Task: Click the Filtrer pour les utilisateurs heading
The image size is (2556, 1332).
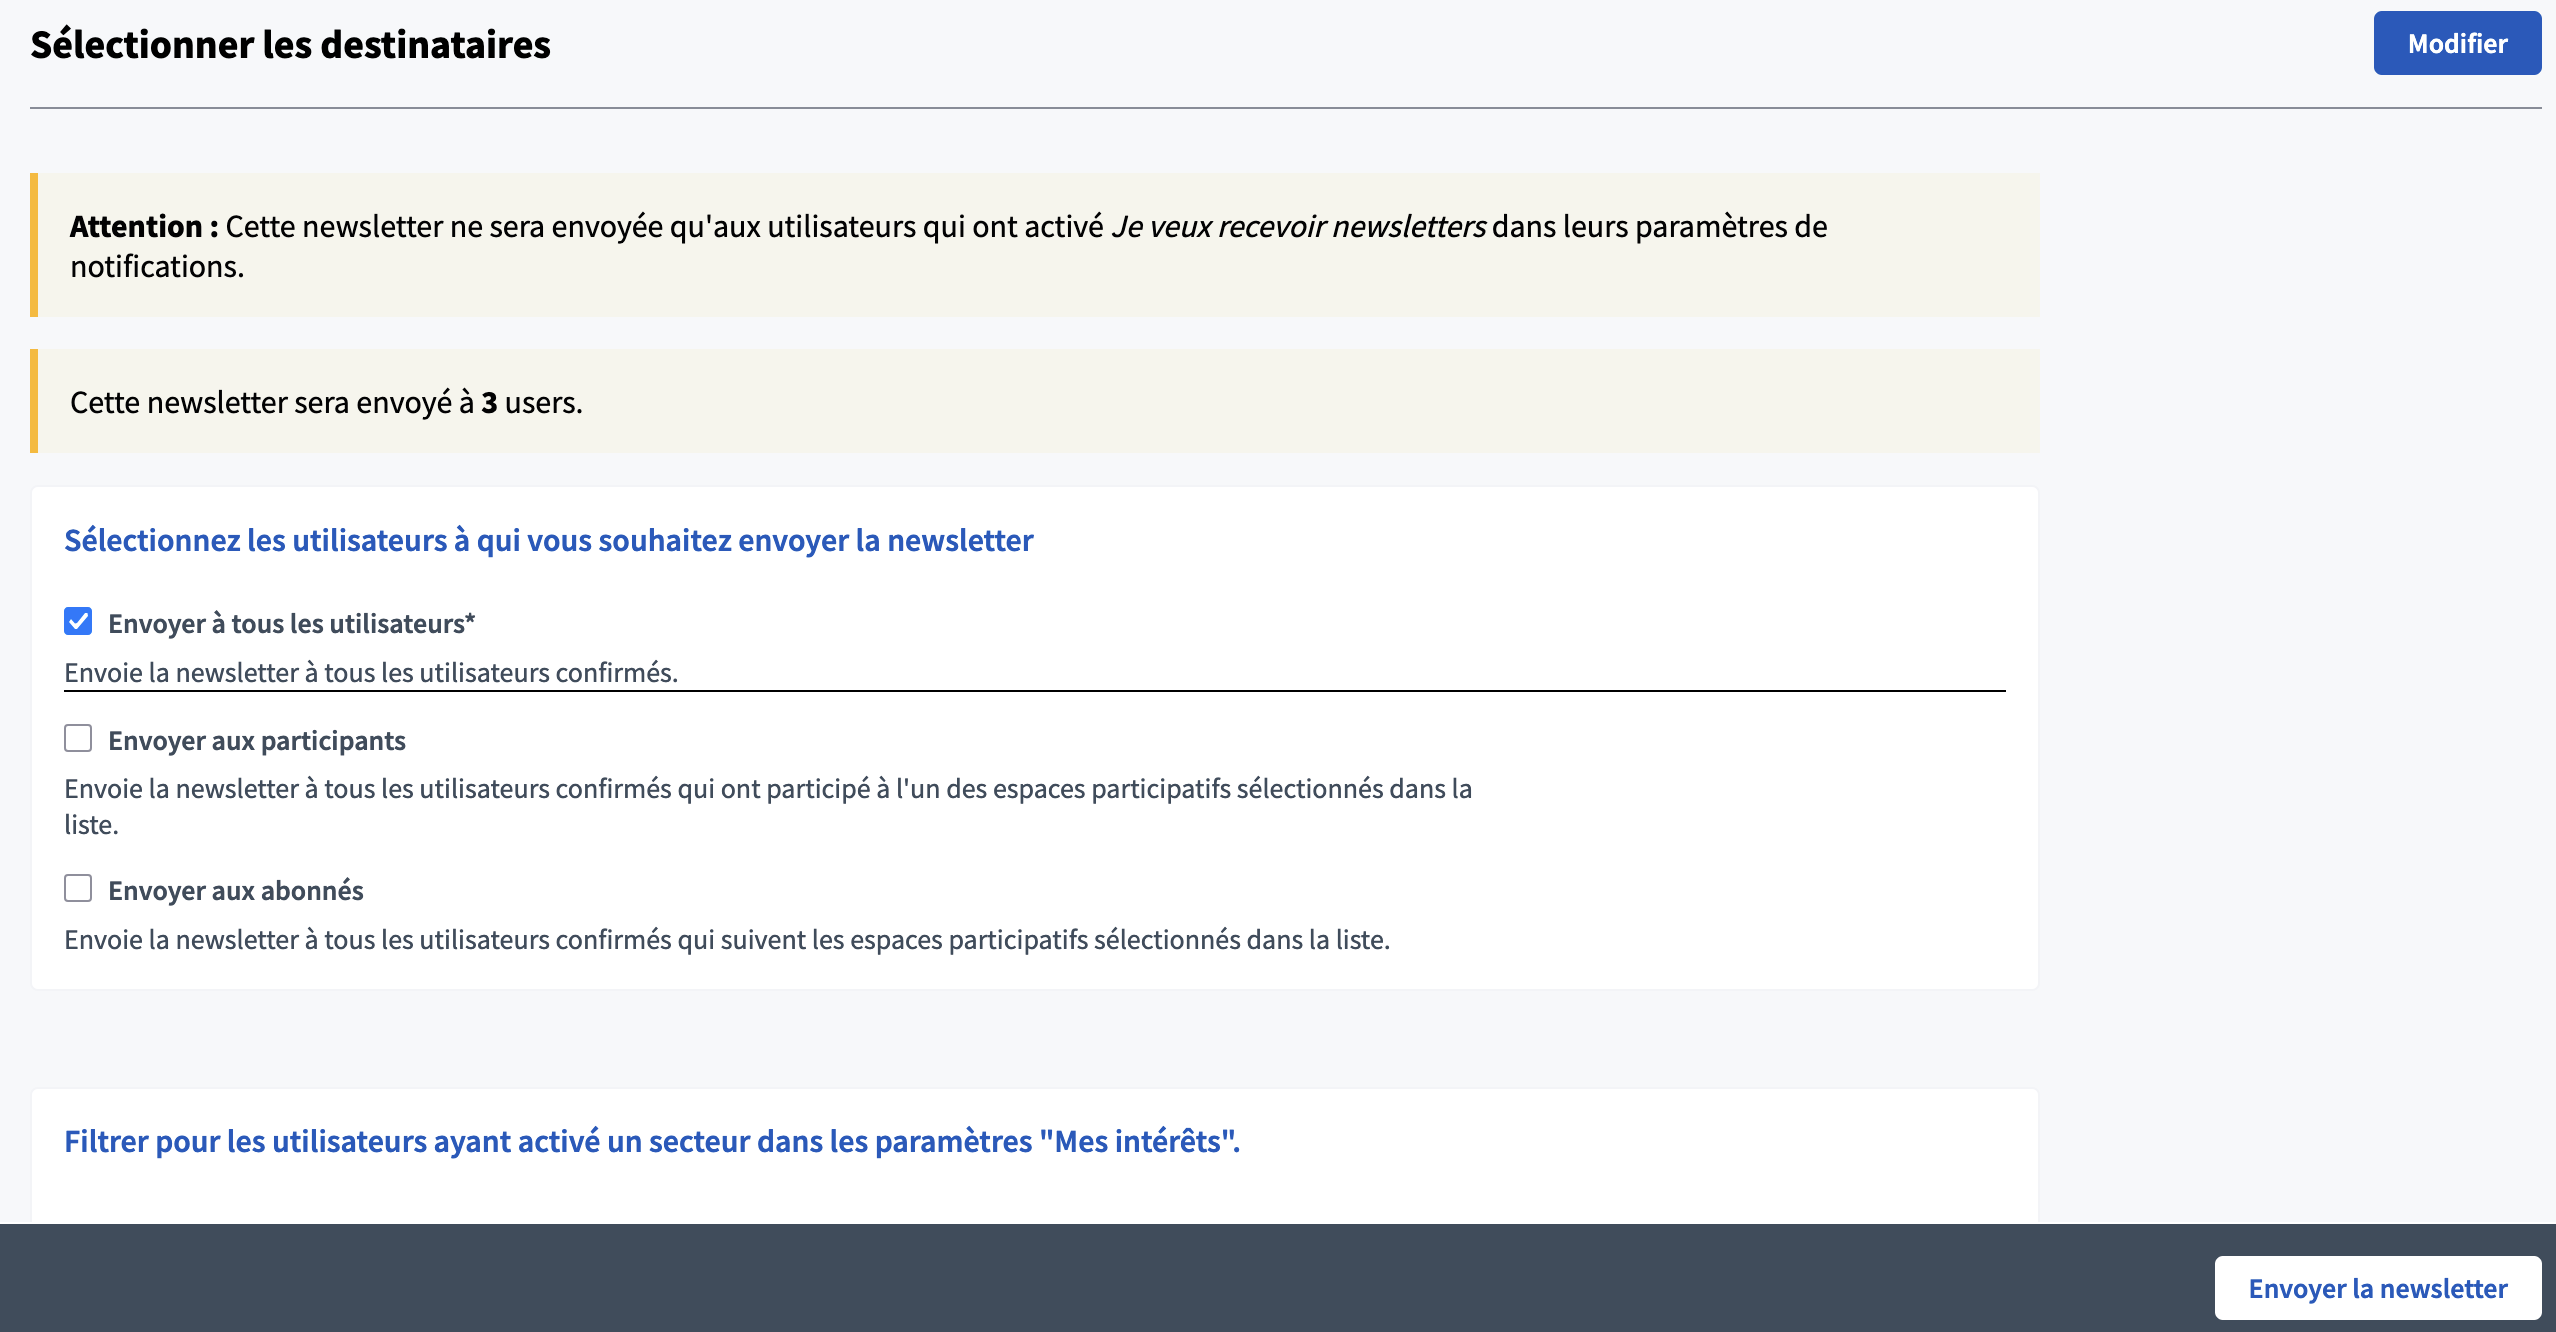Action: (x=652, y=1142)
